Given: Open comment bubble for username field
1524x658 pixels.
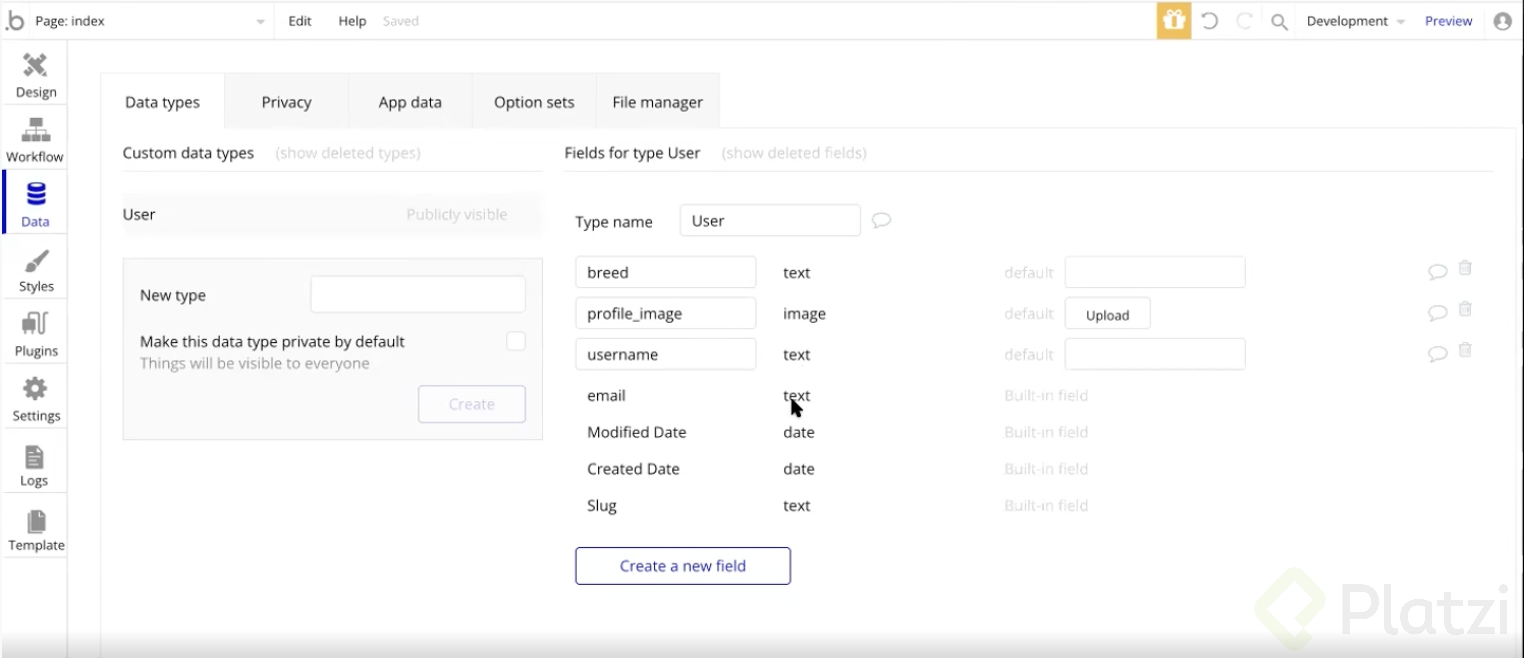Looking at the screenshot, I should pos(1437,353).
